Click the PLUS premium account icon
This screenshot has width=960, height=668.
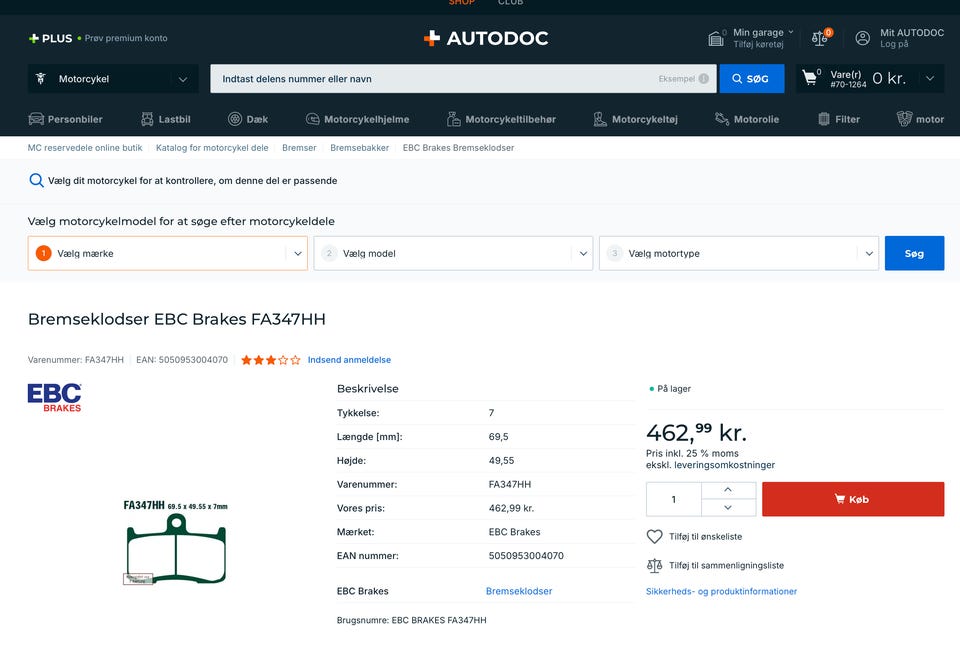[34, 38]
